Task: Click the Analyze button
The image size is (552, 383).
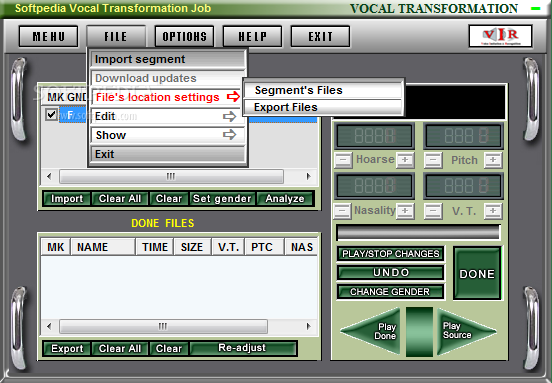Action: tap(285, 199)
